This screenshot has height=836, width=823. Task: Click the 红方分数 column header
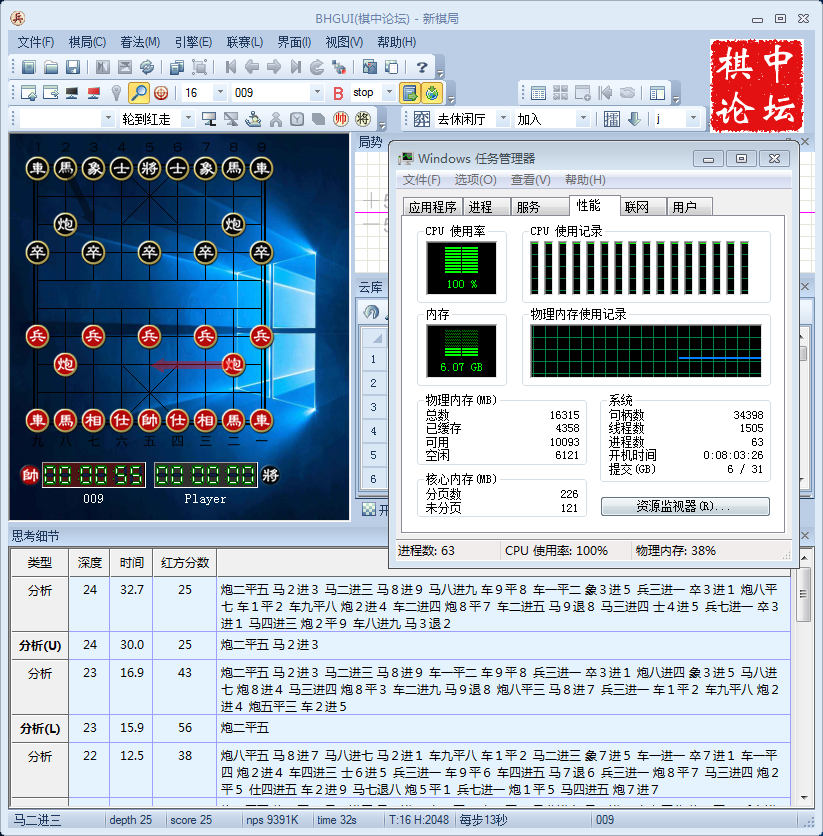click(x=185, y=562)
